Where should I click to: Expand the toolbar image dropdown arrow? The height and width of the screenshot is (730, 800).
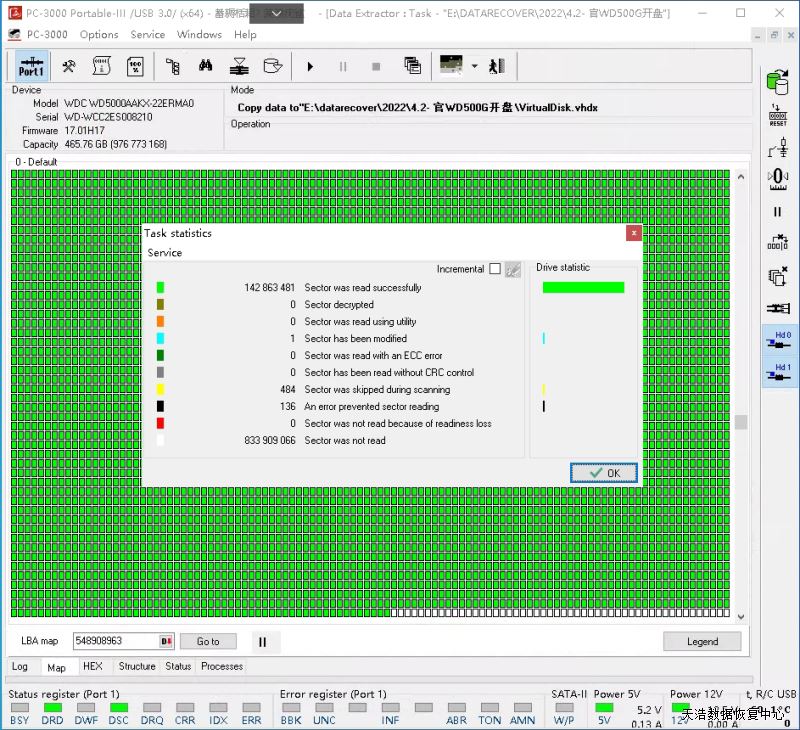(x=474, y=66)
